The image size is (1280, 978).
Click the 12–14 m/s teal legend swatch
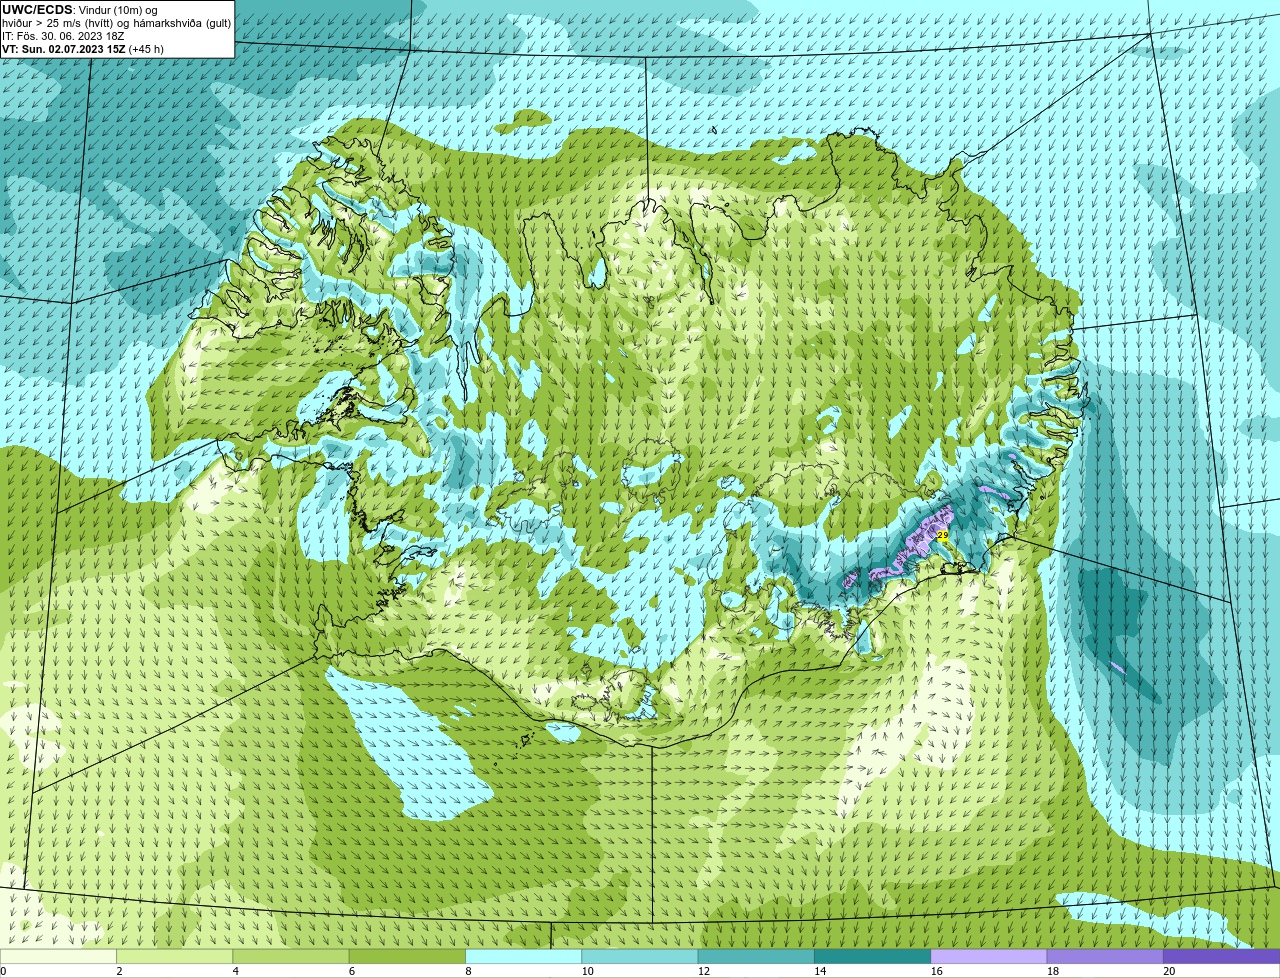756,956
